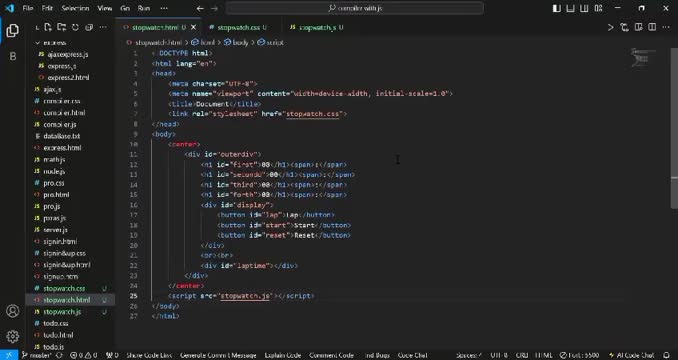Split the editor to the right
The height and width of the screenshot is (360, 678).
click(652, 27)
